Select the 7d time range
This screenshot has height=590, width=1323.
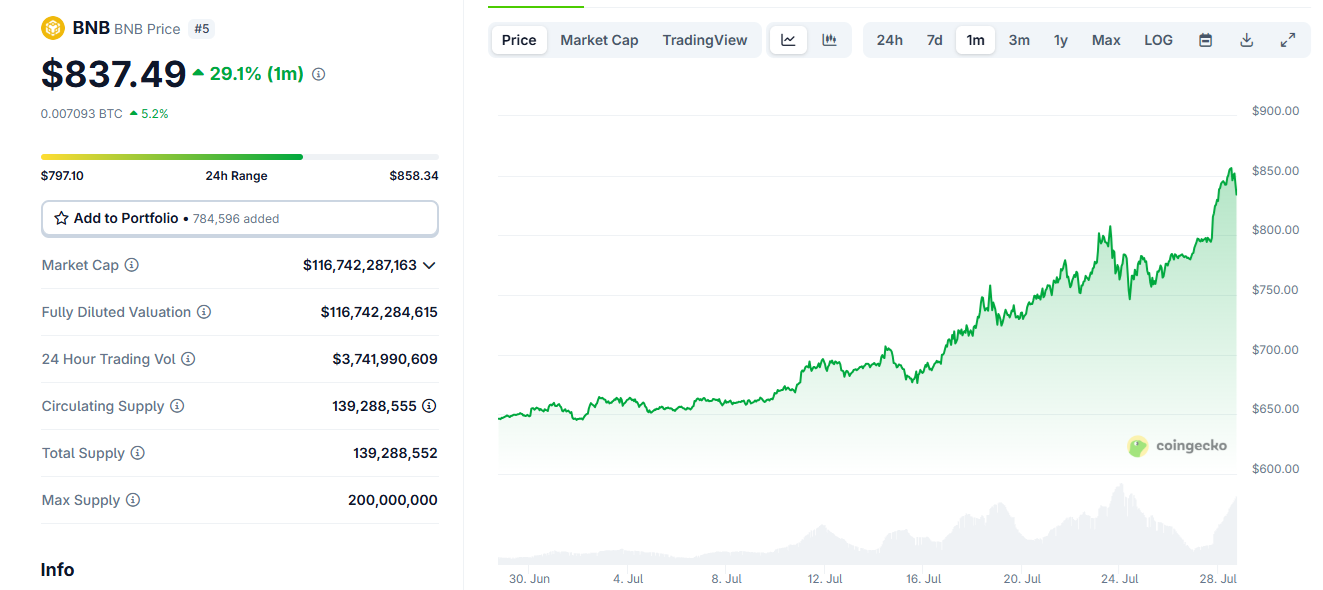(x=934, y=40)
